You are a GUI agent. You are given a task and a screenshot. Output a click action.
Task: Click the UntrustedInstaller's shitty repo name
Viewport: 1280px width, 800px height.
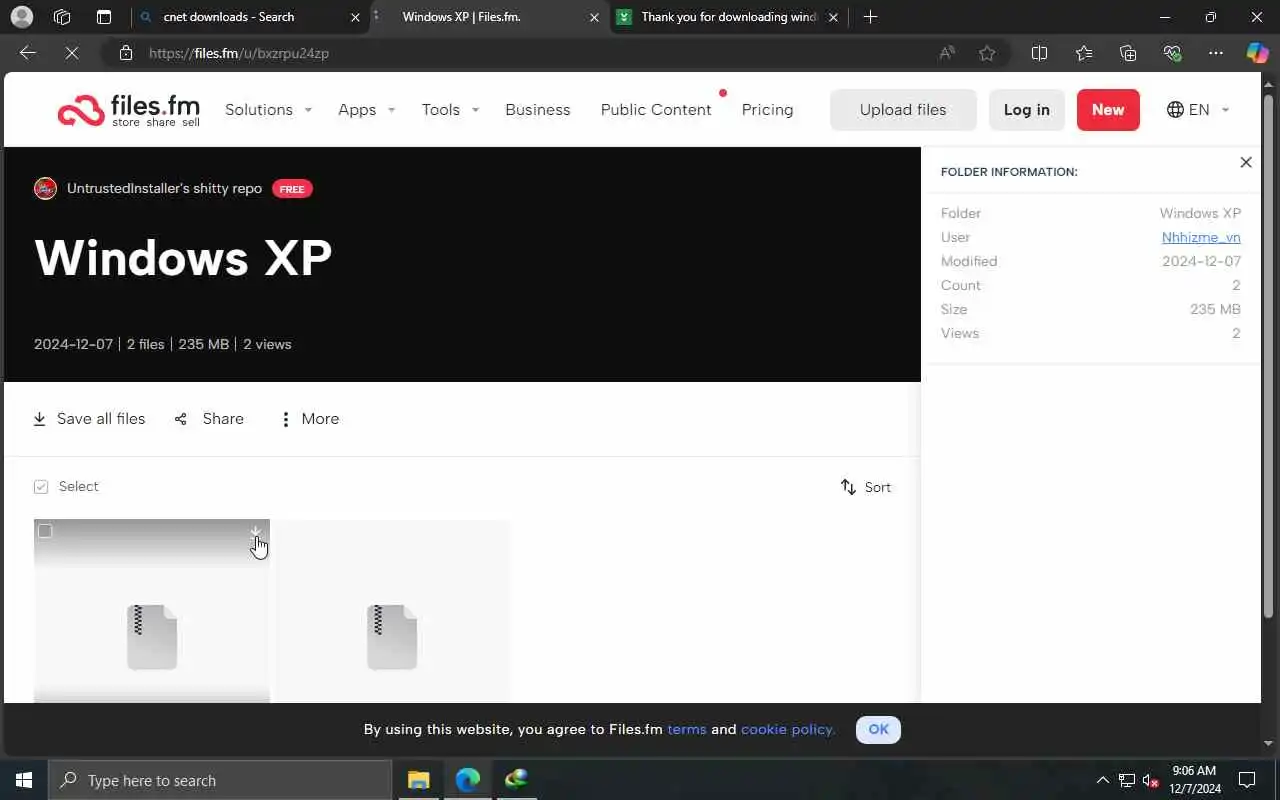(164, 188)
